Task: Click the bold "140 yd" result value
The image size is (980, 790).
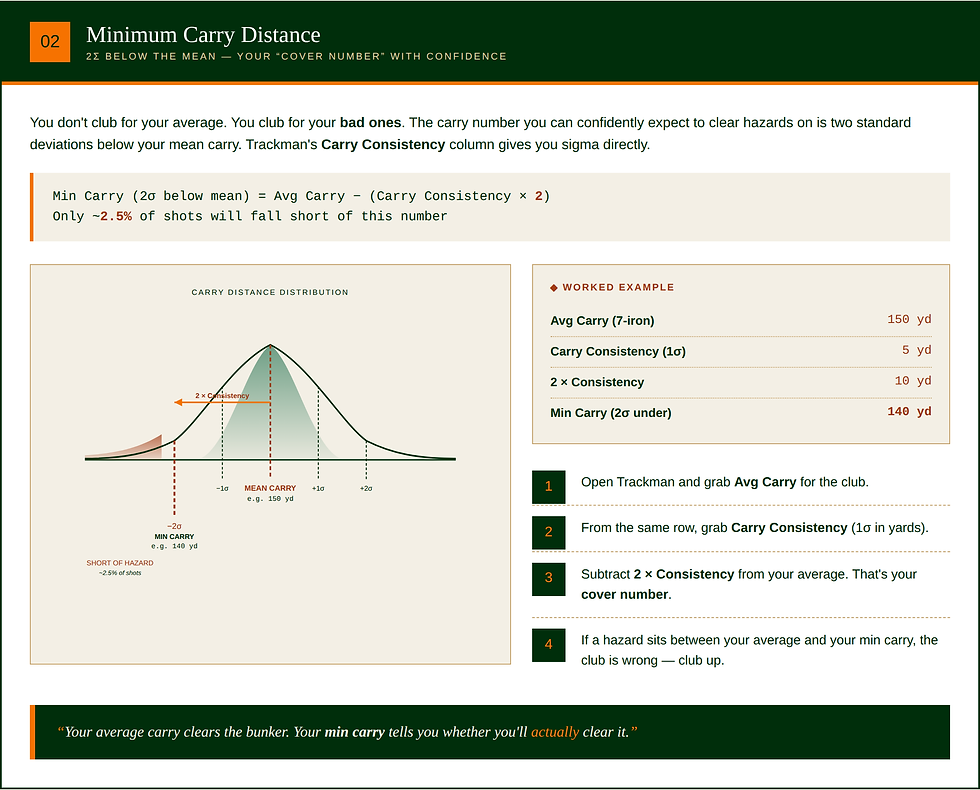Action: [x=909, y=411]
